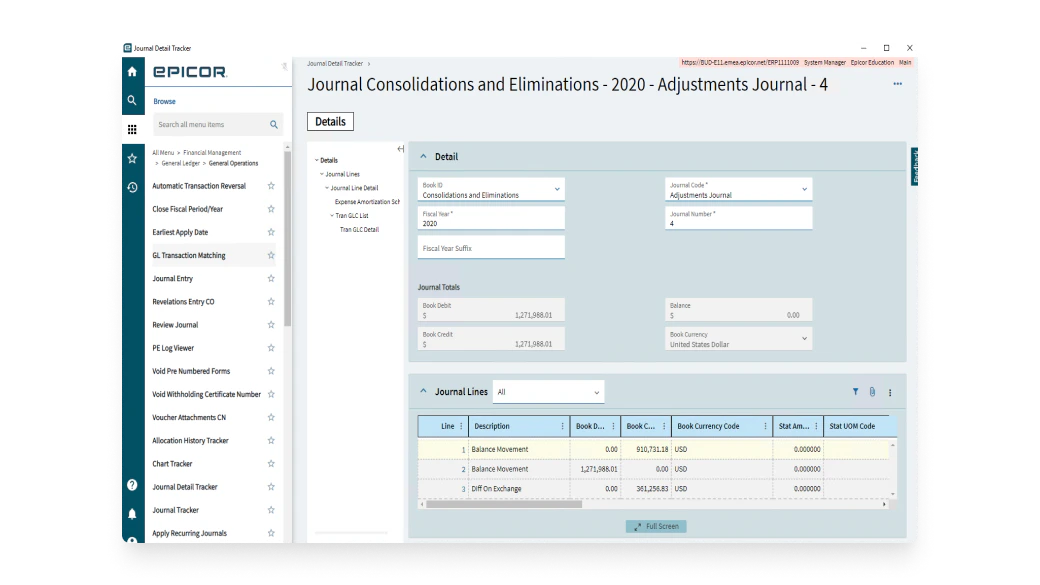The height and width of the screenshot is (585, 1040).
Task: Click Journal Detail Tracker breadcrumb at top
Action: 335,64
